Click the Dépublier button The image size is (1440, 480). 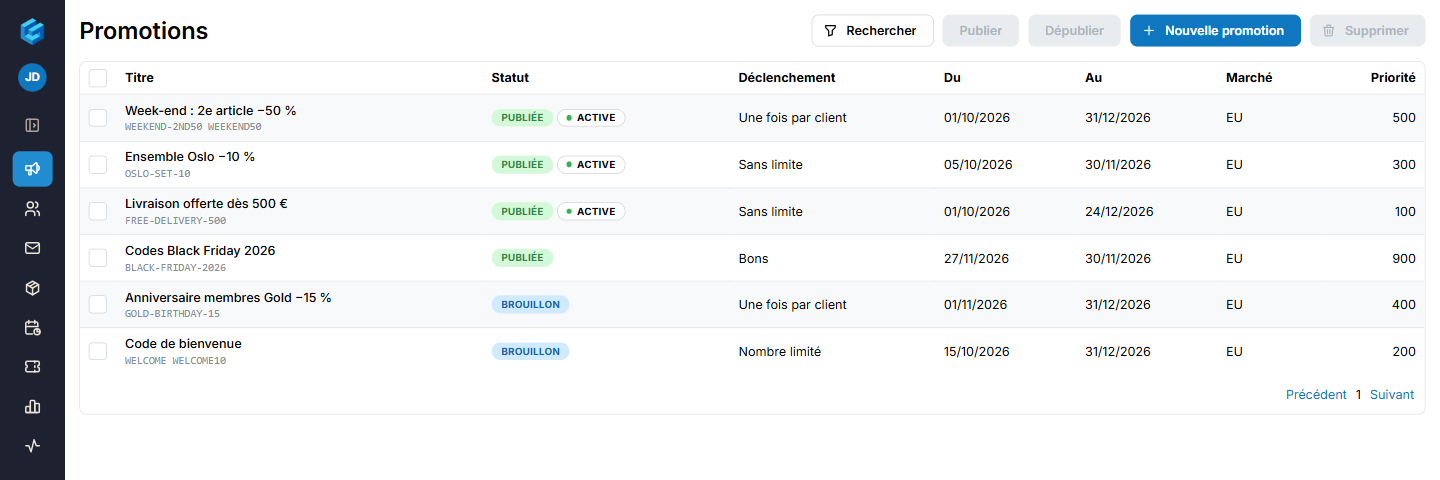[1074, 31]
